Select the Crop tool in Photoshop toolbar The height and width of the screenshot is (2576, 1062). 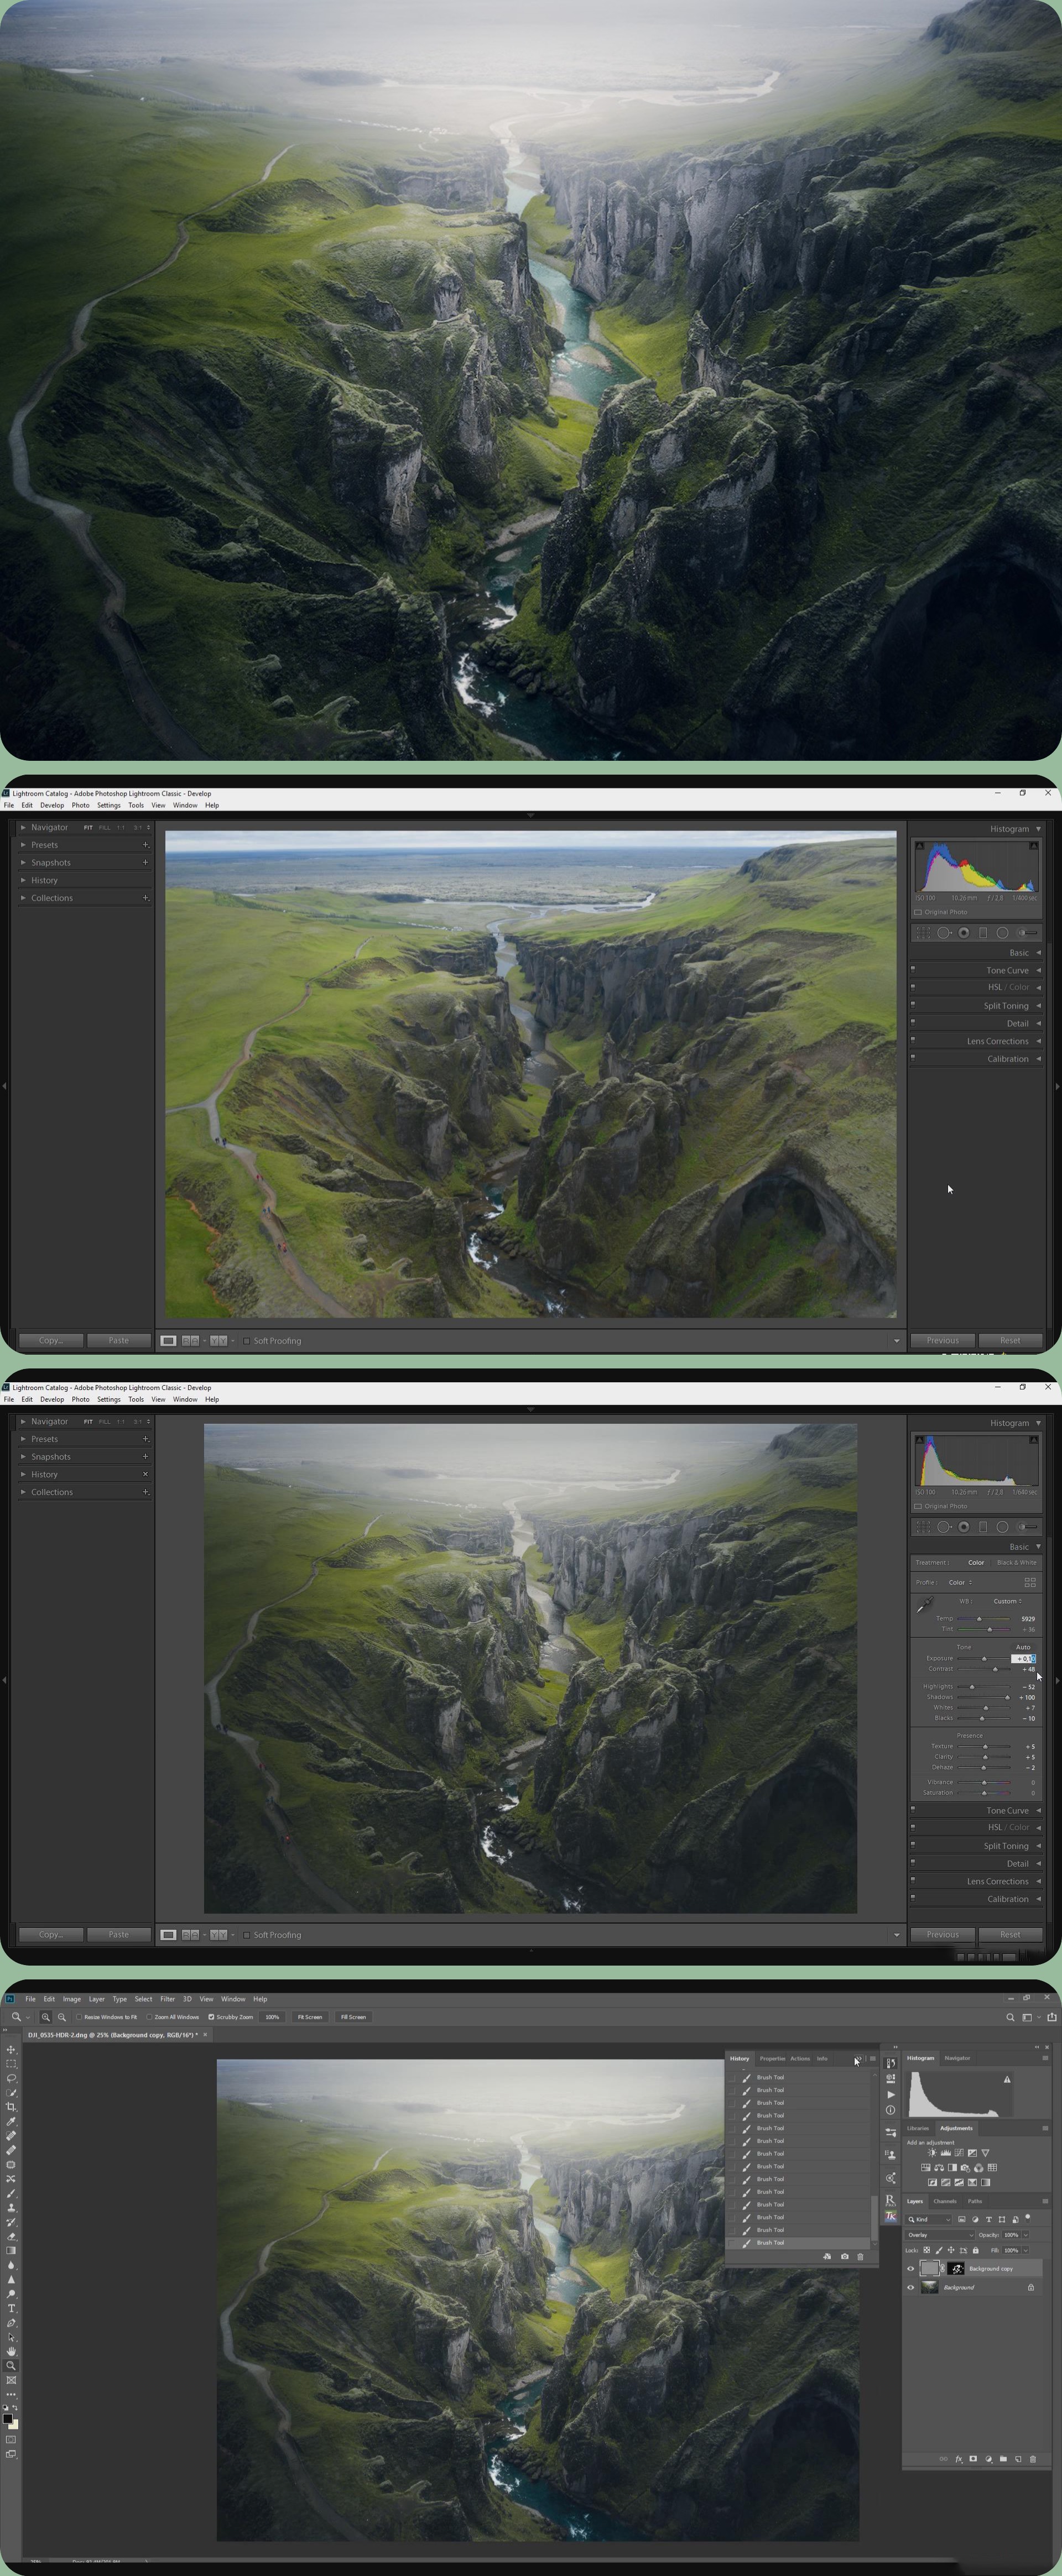coord(11,2107)
